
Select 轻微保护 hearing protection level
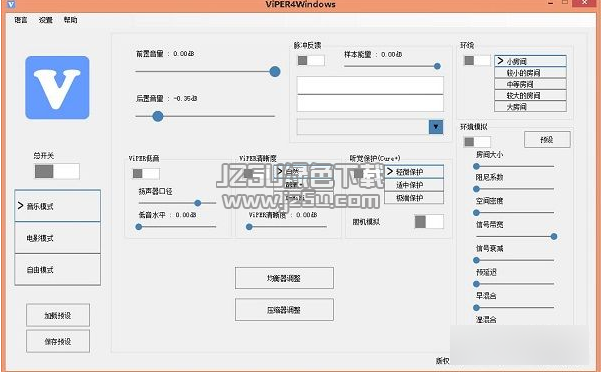pos(414,172)
